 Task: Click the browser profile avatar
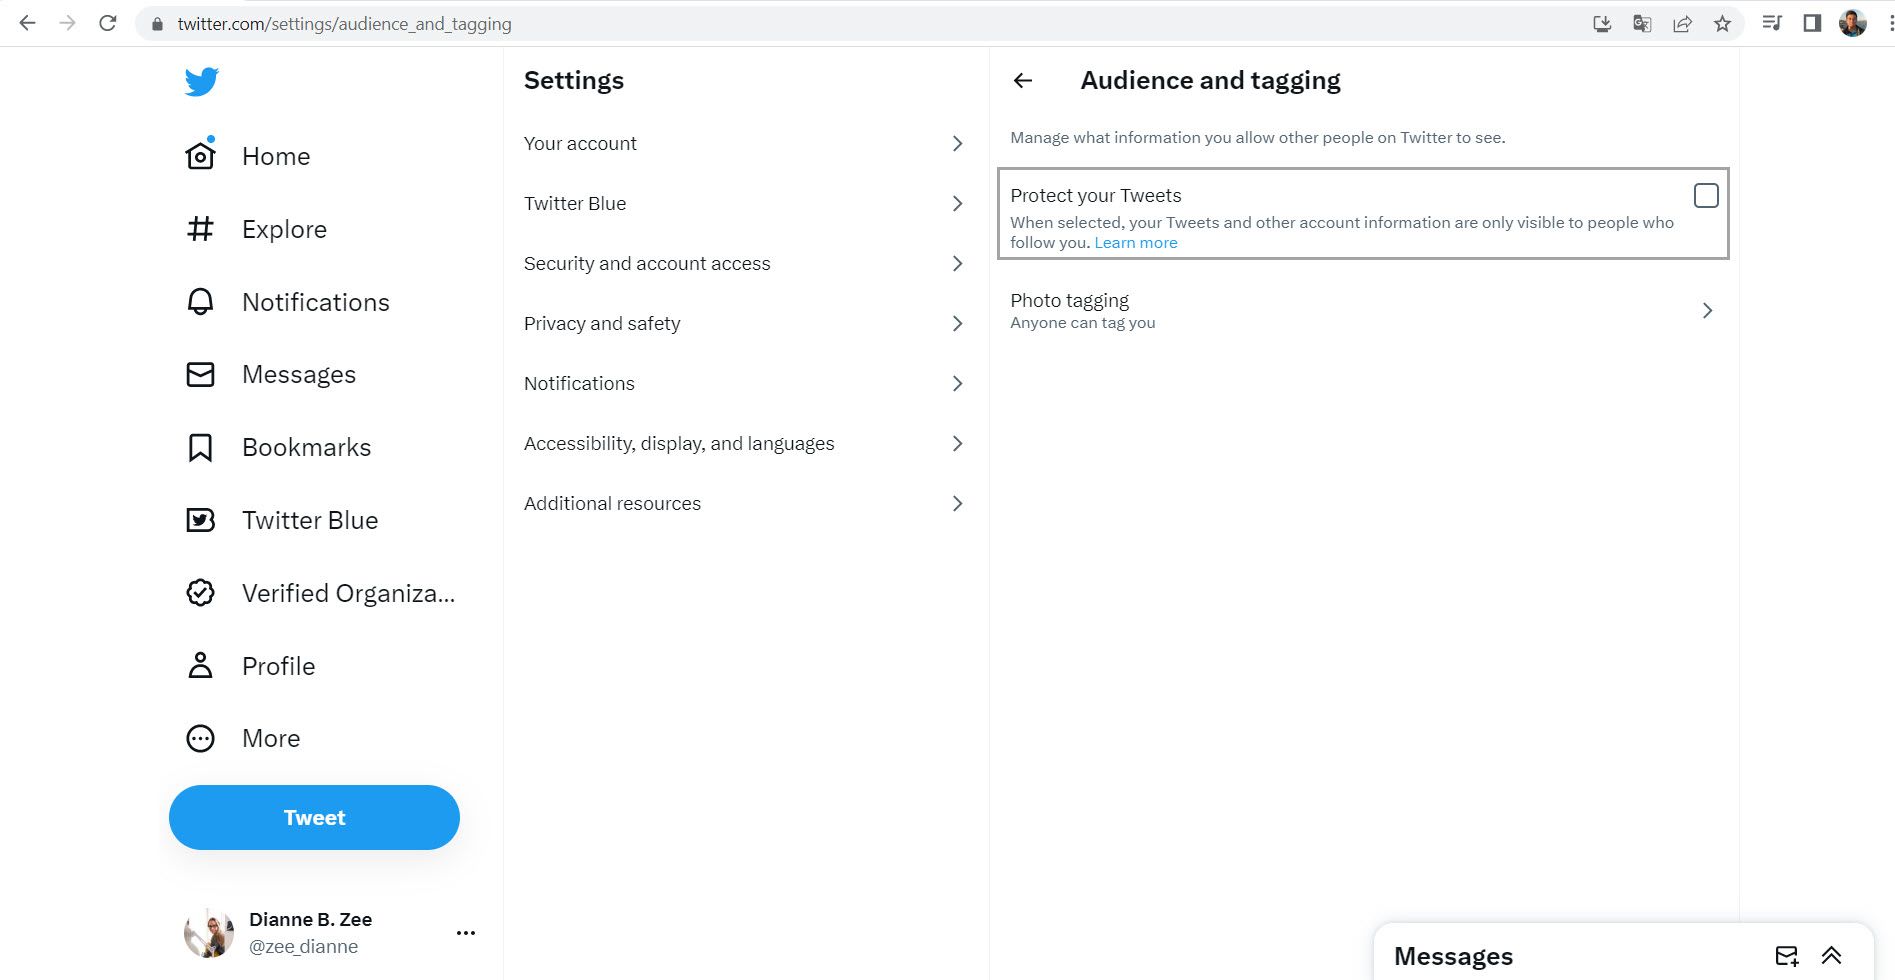point(1853,23)
